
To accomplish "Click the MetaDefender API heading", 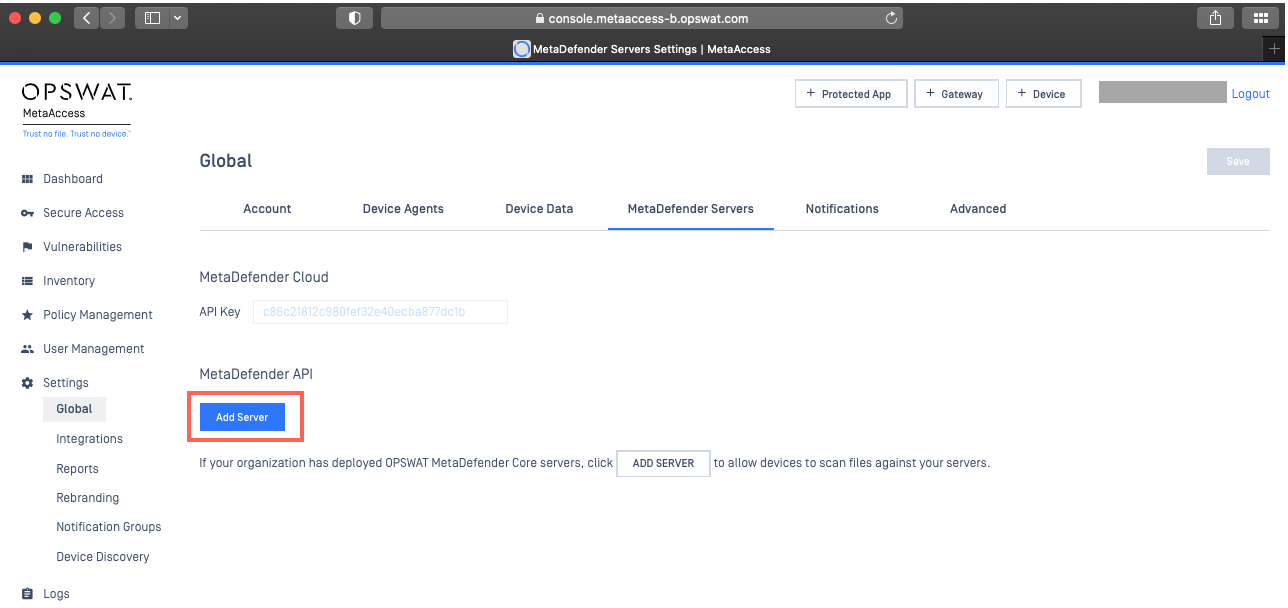I will click(256, 374).
